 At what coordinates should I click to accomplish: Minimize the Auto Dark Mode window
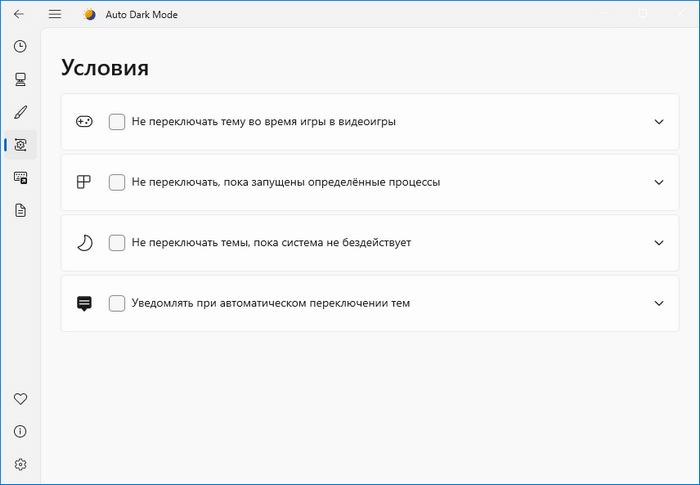pyautogui.click(x=605, y=14)
